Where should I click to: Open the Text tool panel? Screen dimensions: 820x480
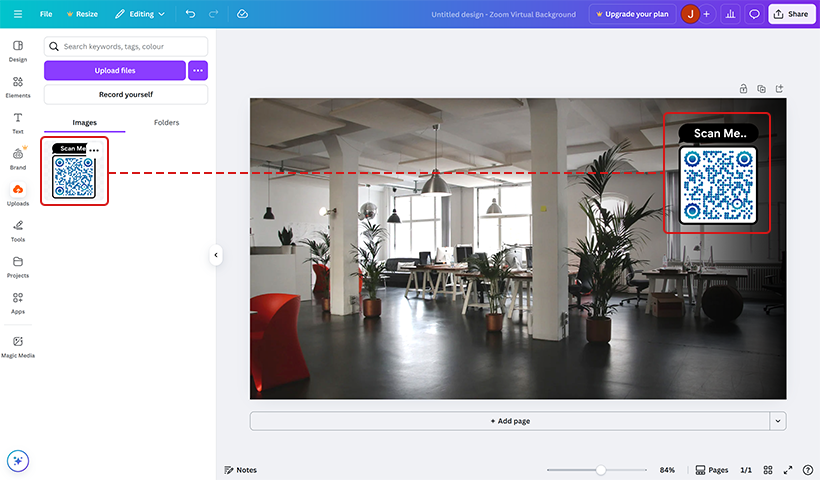click(18, 122)
